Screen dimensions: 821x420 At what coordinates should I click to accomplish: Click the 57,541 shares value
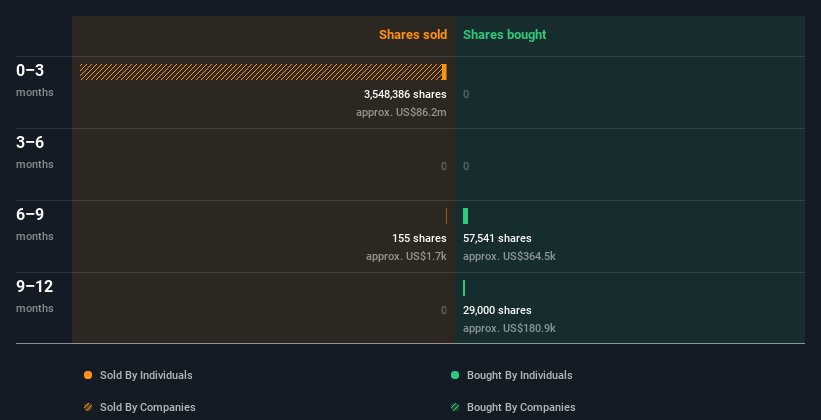pyautogui.click(x=497, y=238)
